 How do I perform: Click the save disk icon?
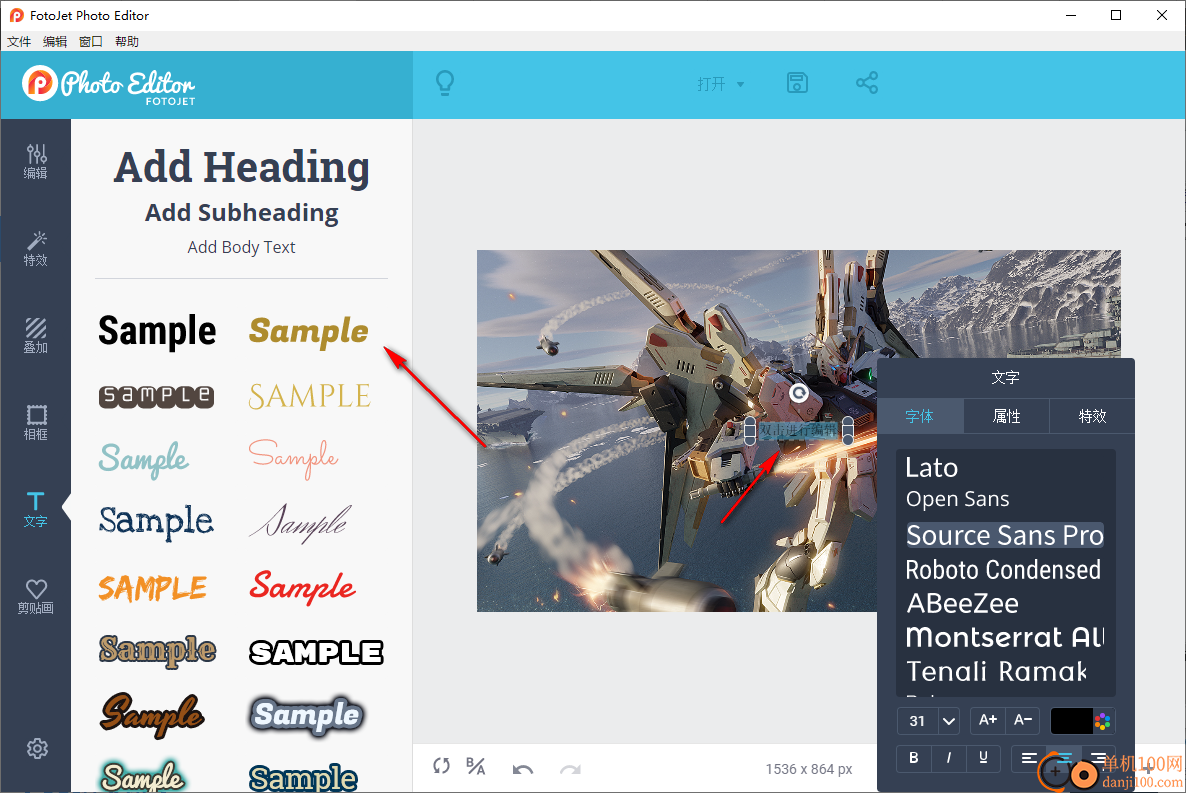point(797,82)
